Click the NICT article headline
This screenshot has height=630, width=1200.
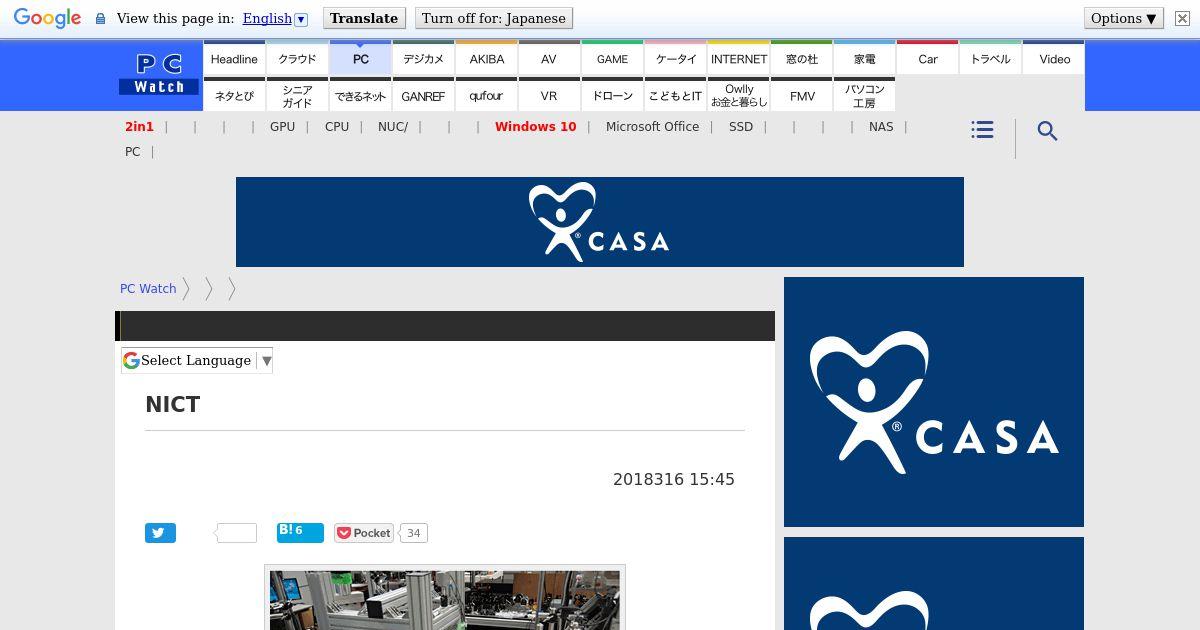(173, 405)
